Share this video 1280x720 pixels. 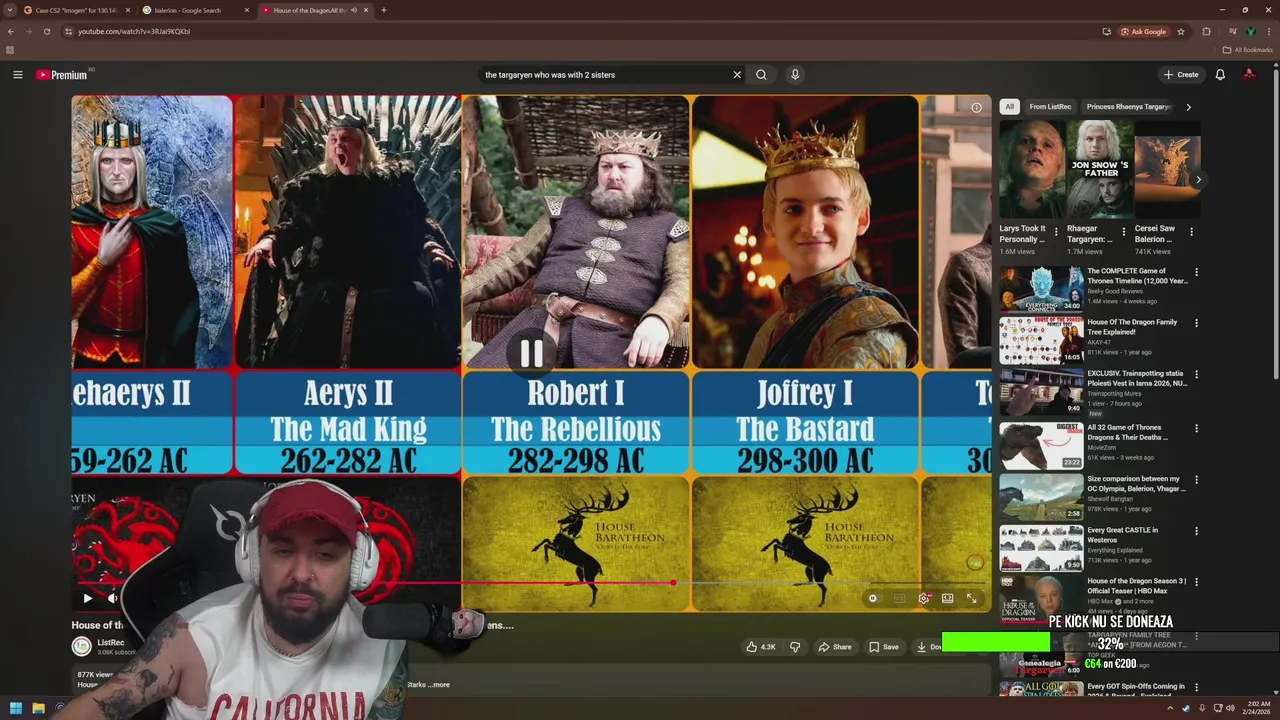pos(834,647)
